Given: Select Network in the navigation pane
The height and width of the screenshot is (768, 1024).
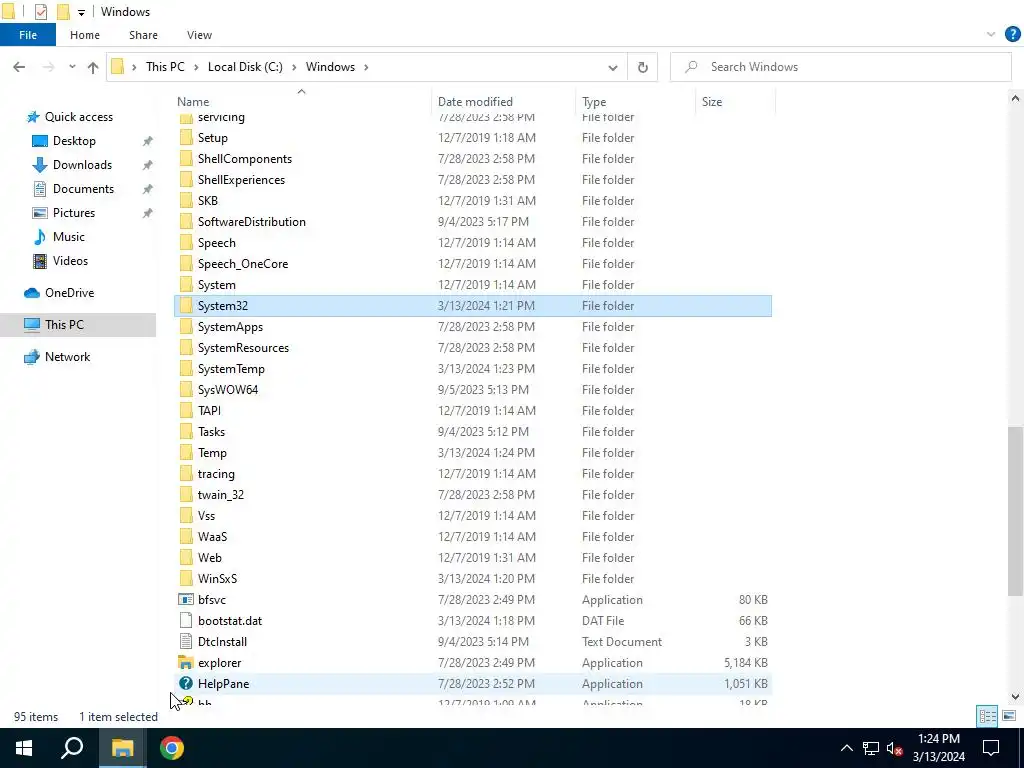Looking at the screenshot, I should [x=67, y=357].
